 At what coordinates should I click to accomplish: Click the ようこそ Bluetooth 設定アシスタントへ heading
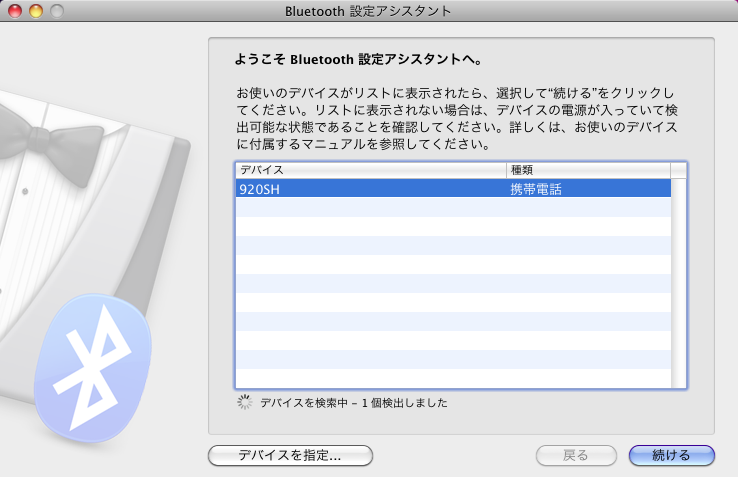[x=359, y=59]
